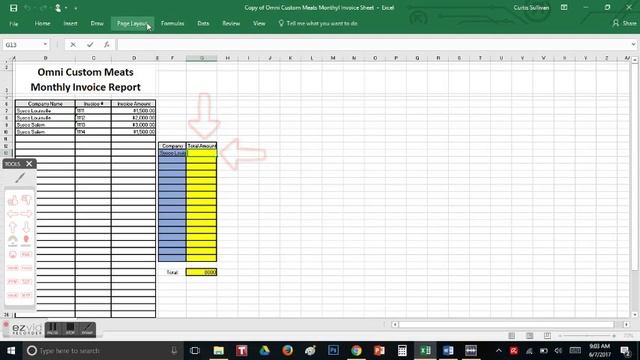Click the Undo arrow in the quick access toolbar
640x360 pixels.
tap(27, 8)
